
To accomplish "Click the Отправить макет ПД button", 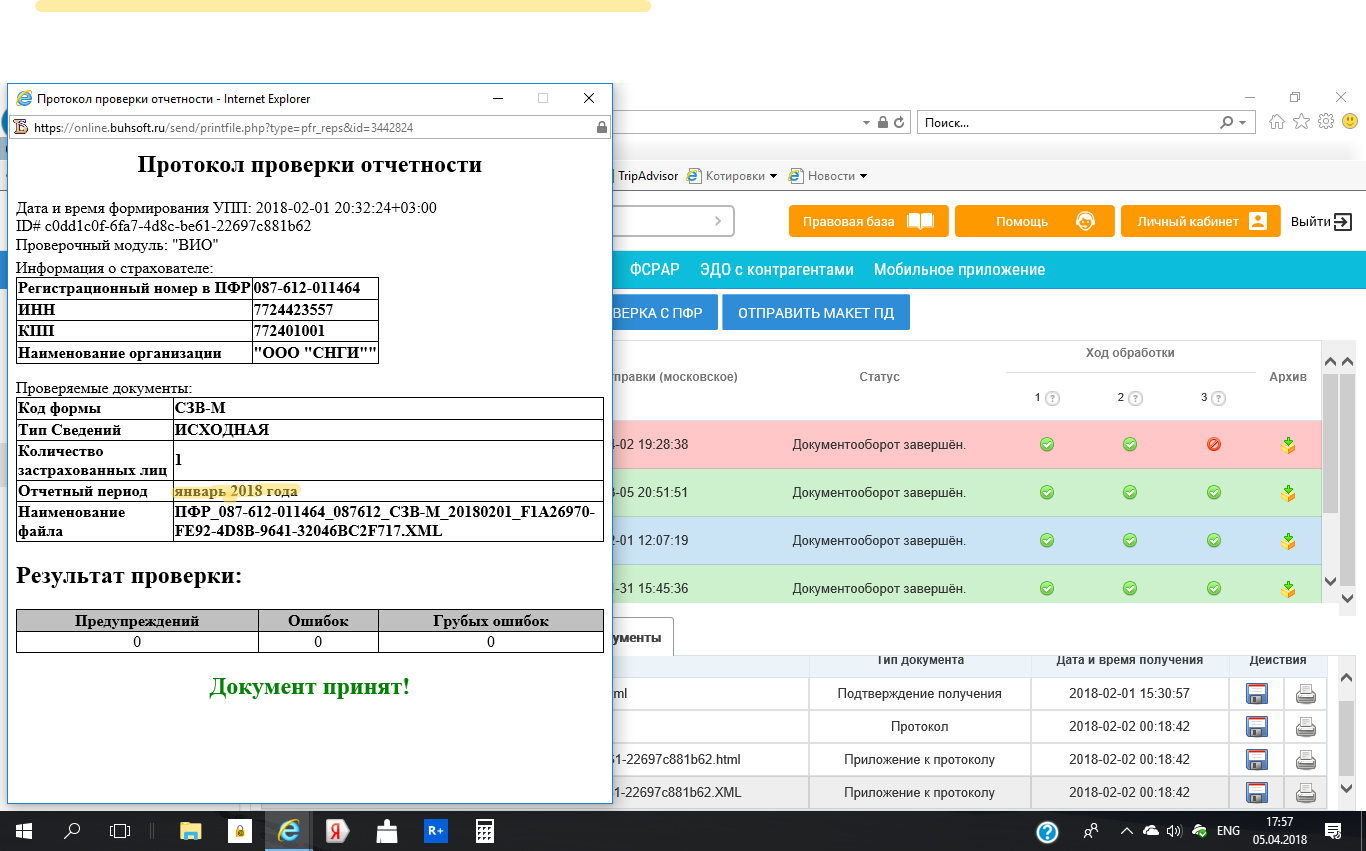I will (x=816, y=313).
